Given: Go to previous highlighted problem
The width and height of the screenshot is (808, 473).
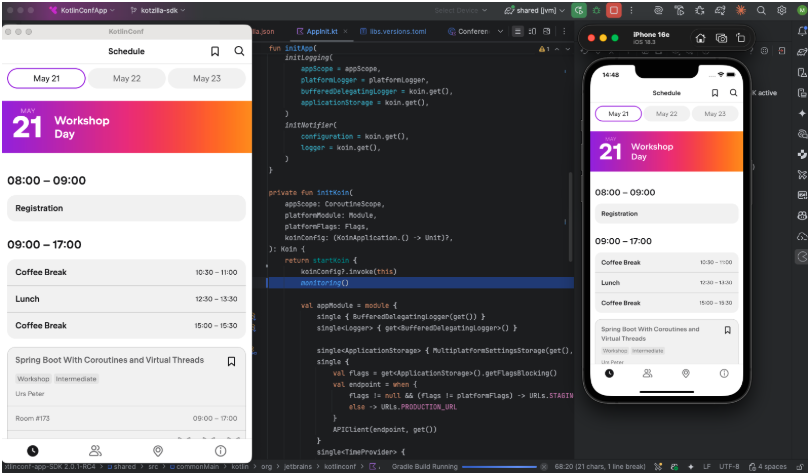Looking at the screenshot, I should click(x=557, y=49).
